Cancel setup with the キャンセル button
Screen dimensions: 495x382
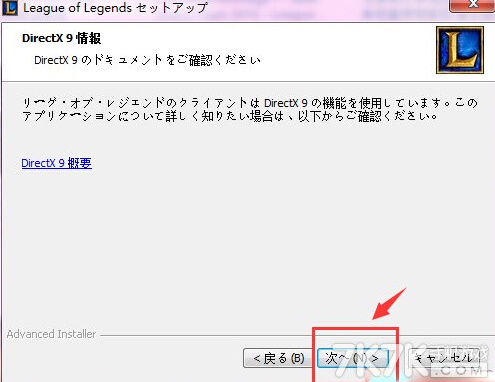[444, 358]
